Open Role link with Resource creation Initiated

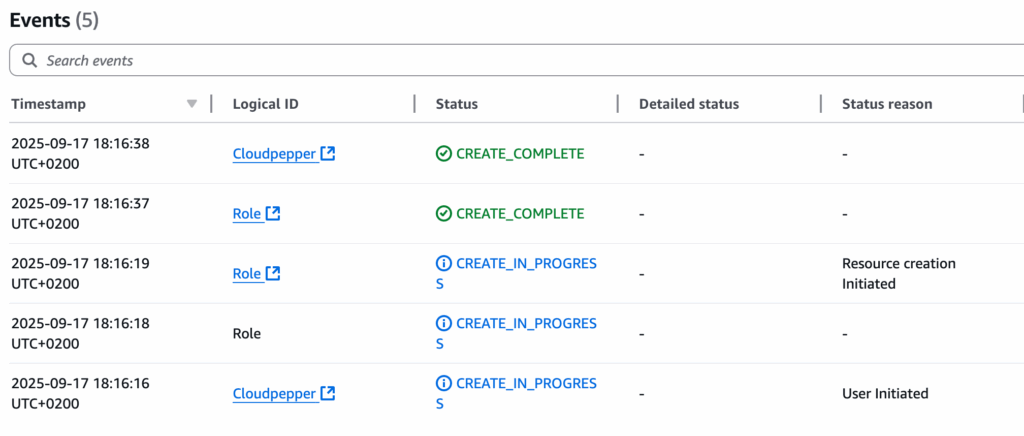(248, 273)
